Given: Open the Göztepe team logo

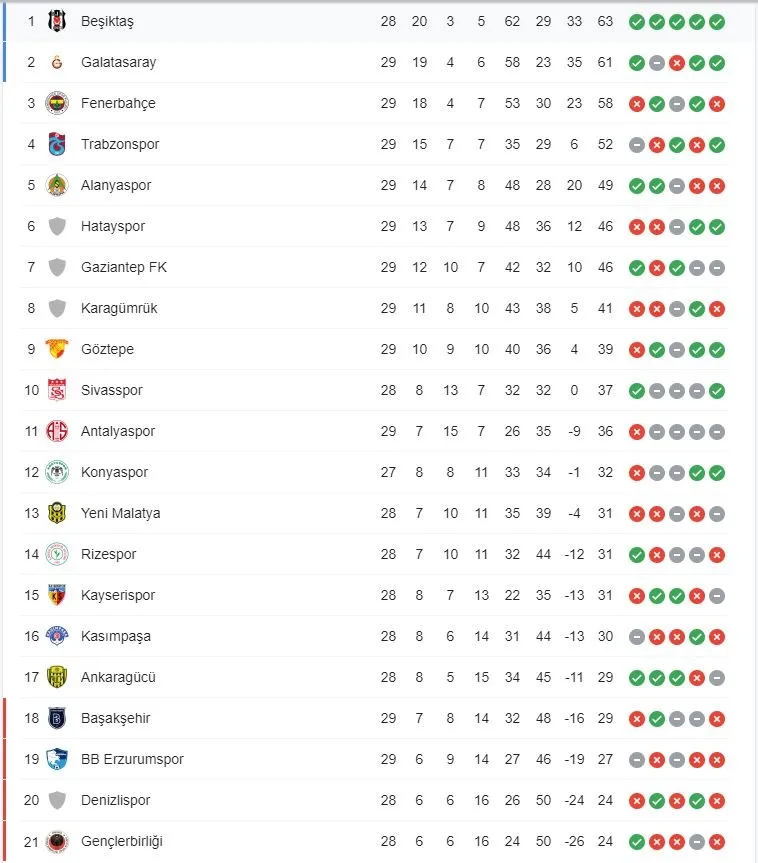Looking at the screenshot, I should point(57,349).
